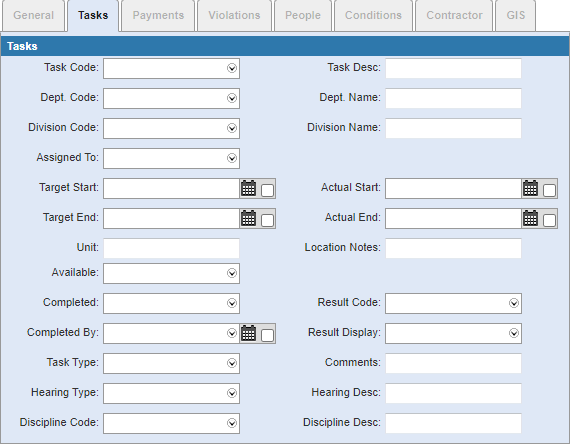Expand the Completed By dropdown arrow
The width and height of the screenshot is (570, 444).
click(232, 333)
